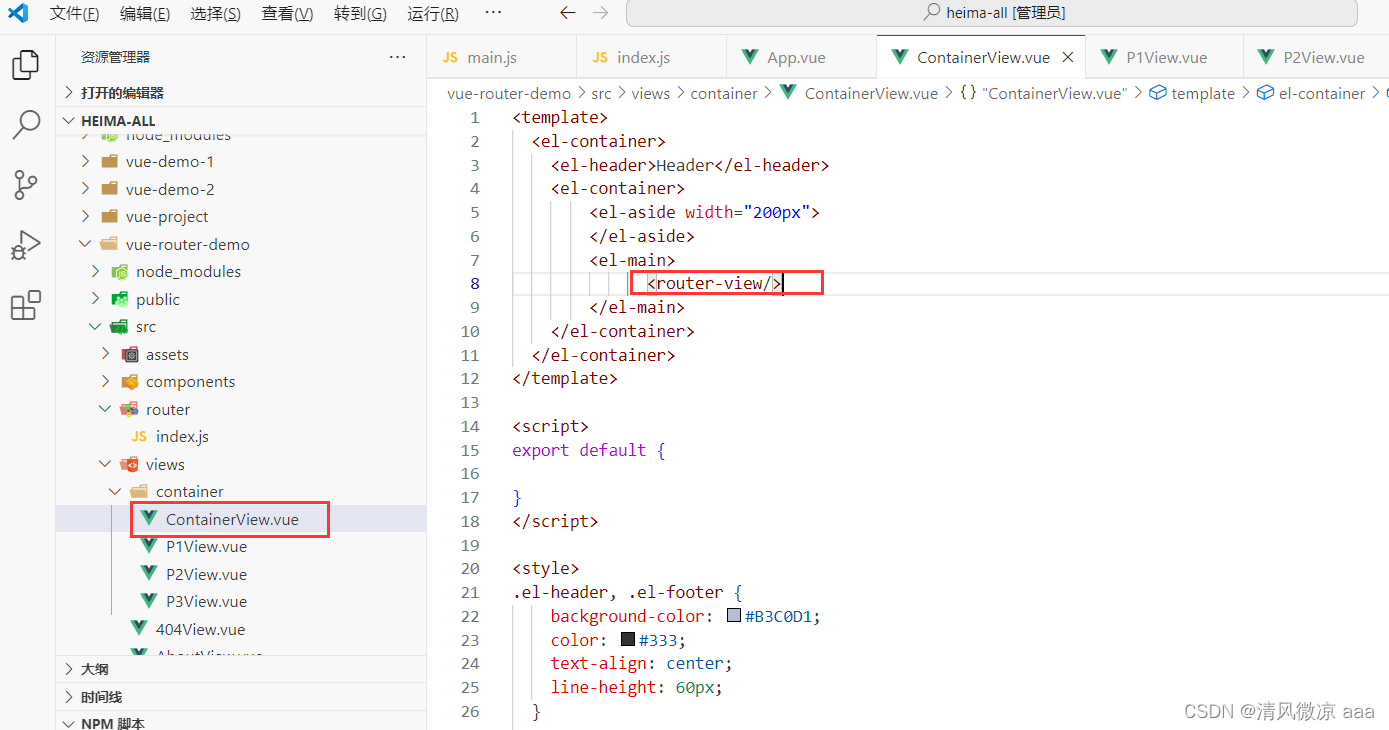The image size is (1389, 730).
Task: Open the #333 color swatch picker
Action: coord(628,640)
